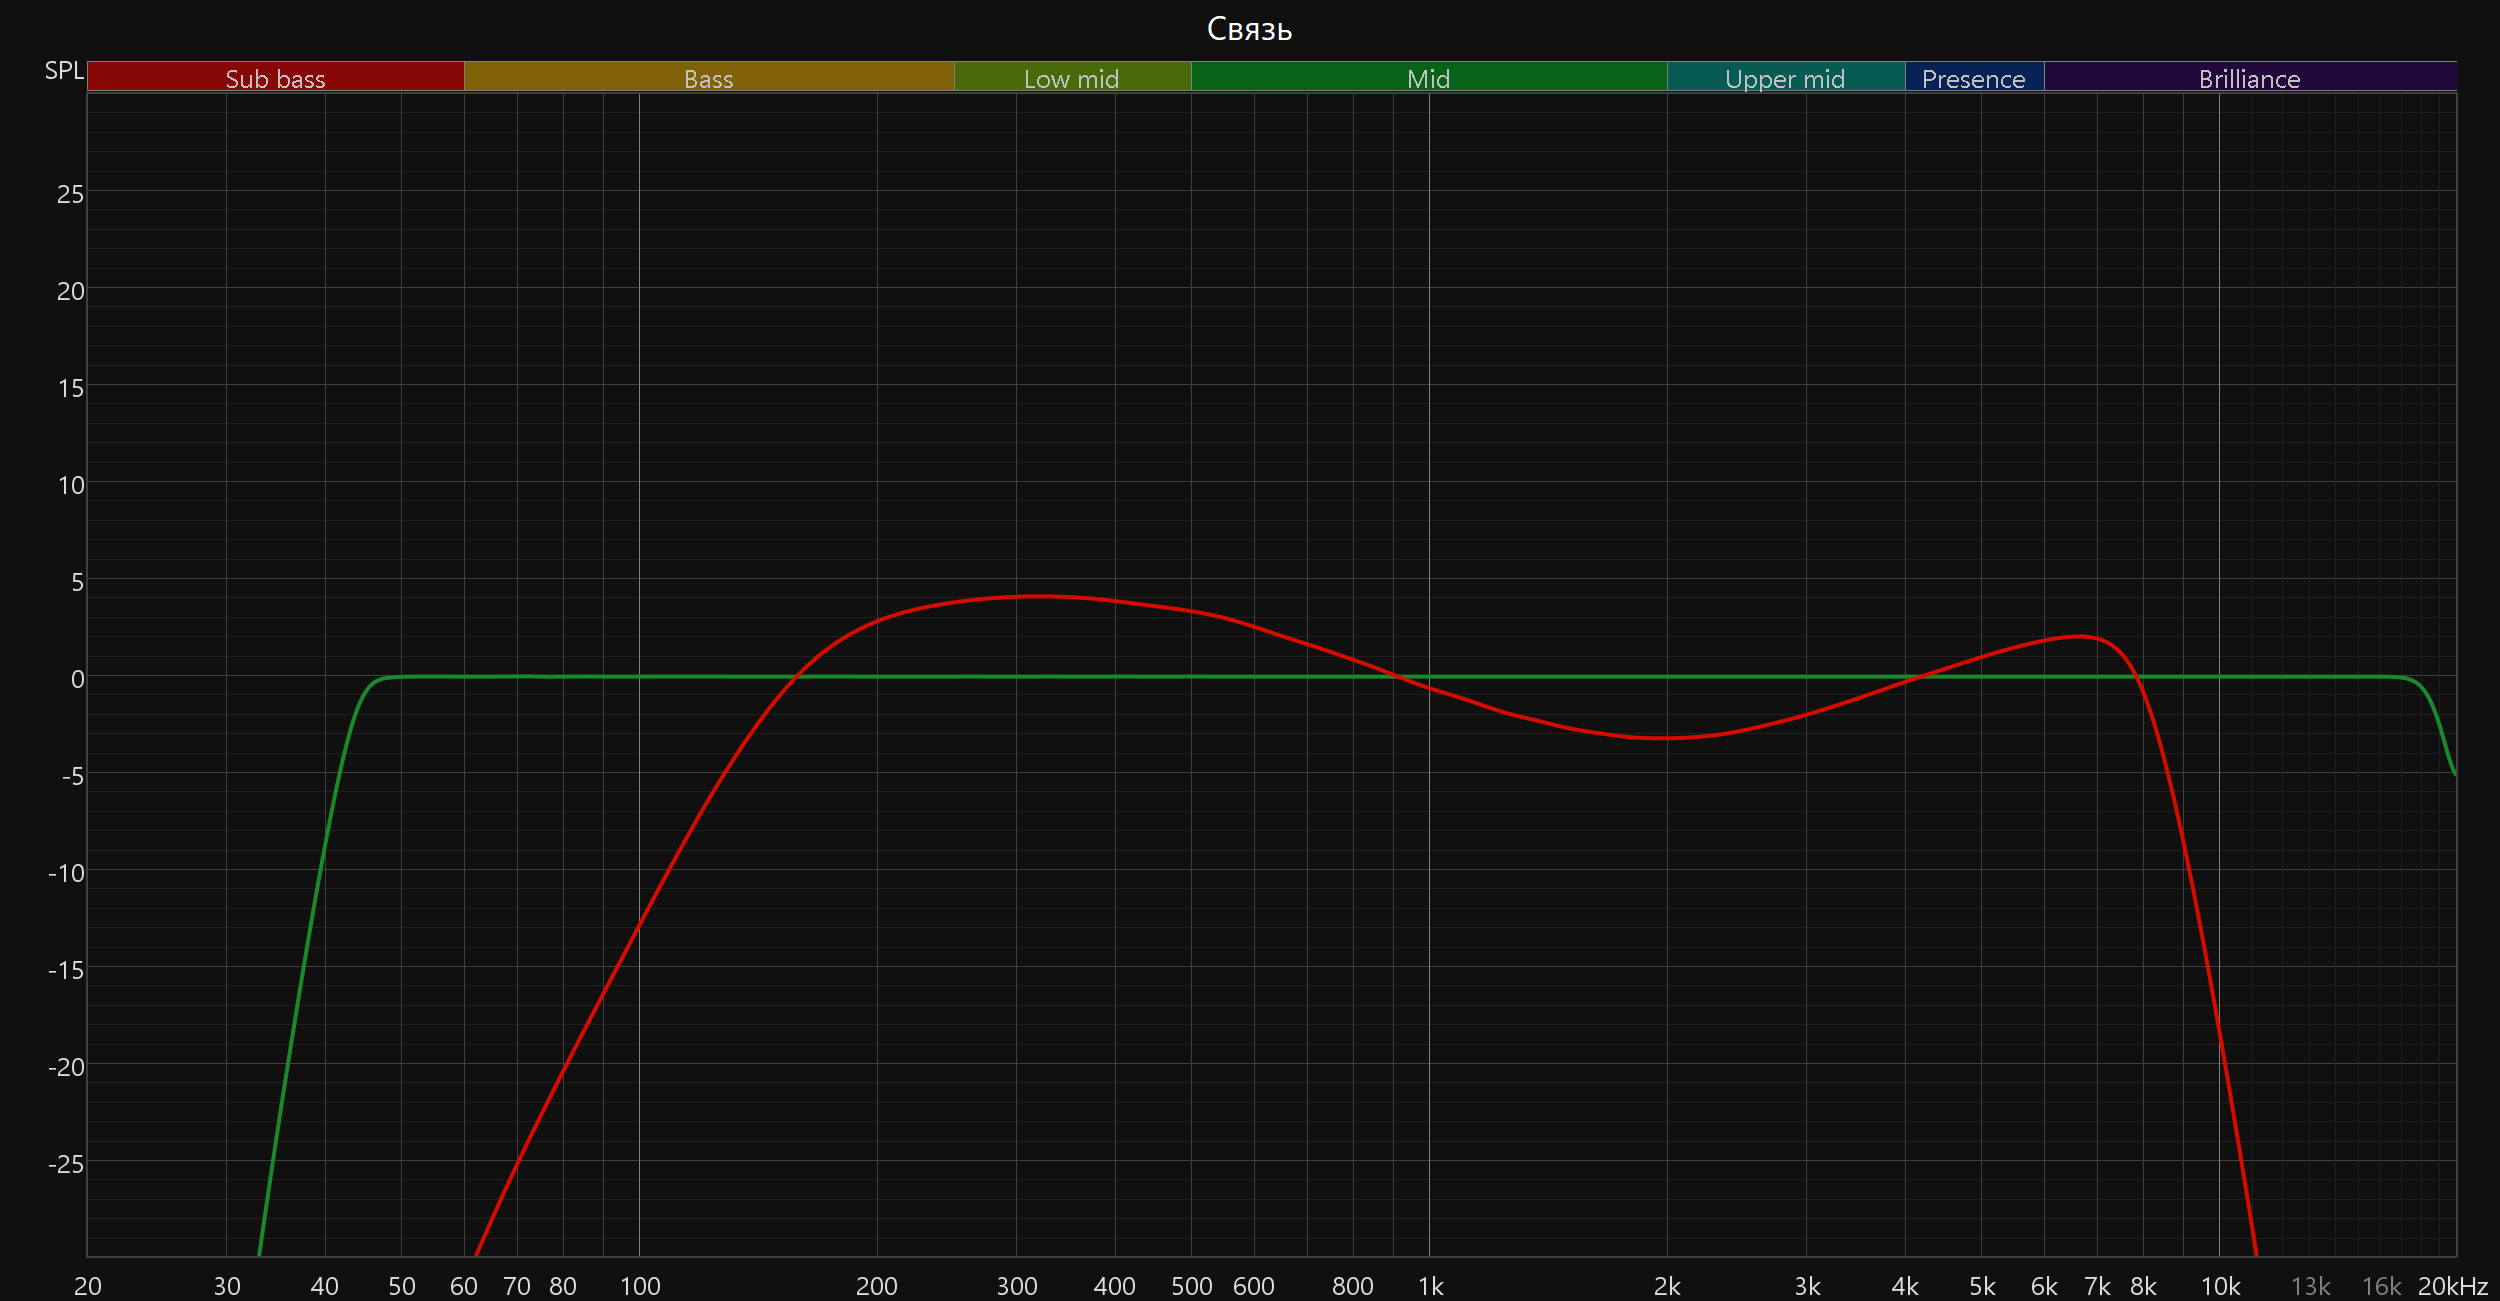Click the -25 dB level label

click(66, 1164)
